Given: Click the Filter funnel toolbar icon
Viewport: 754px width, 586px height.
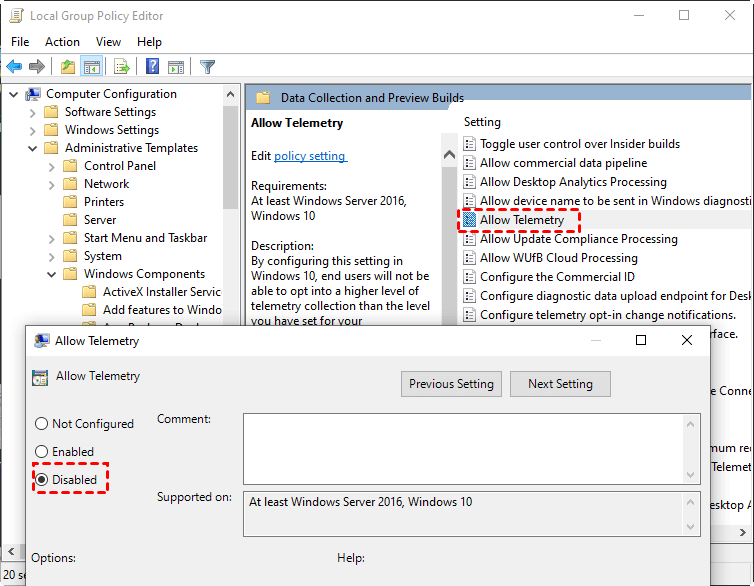Looking at the screenshot, I should [207, 66].
